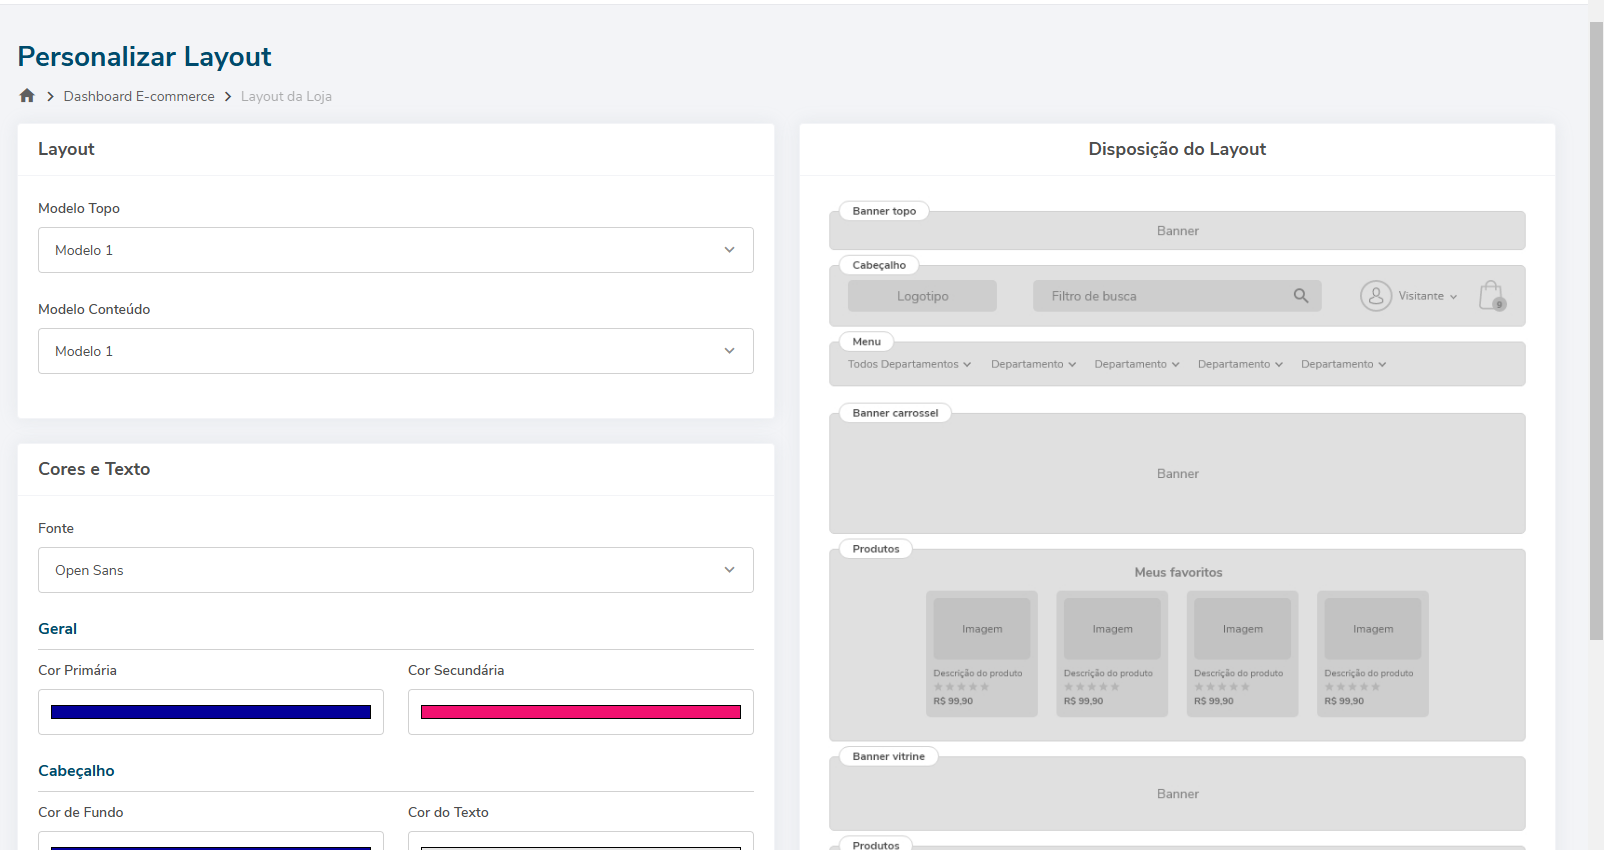Select the Banner vitrine label
Screen dimensions: 1604x850
click(x=888, y=756)
